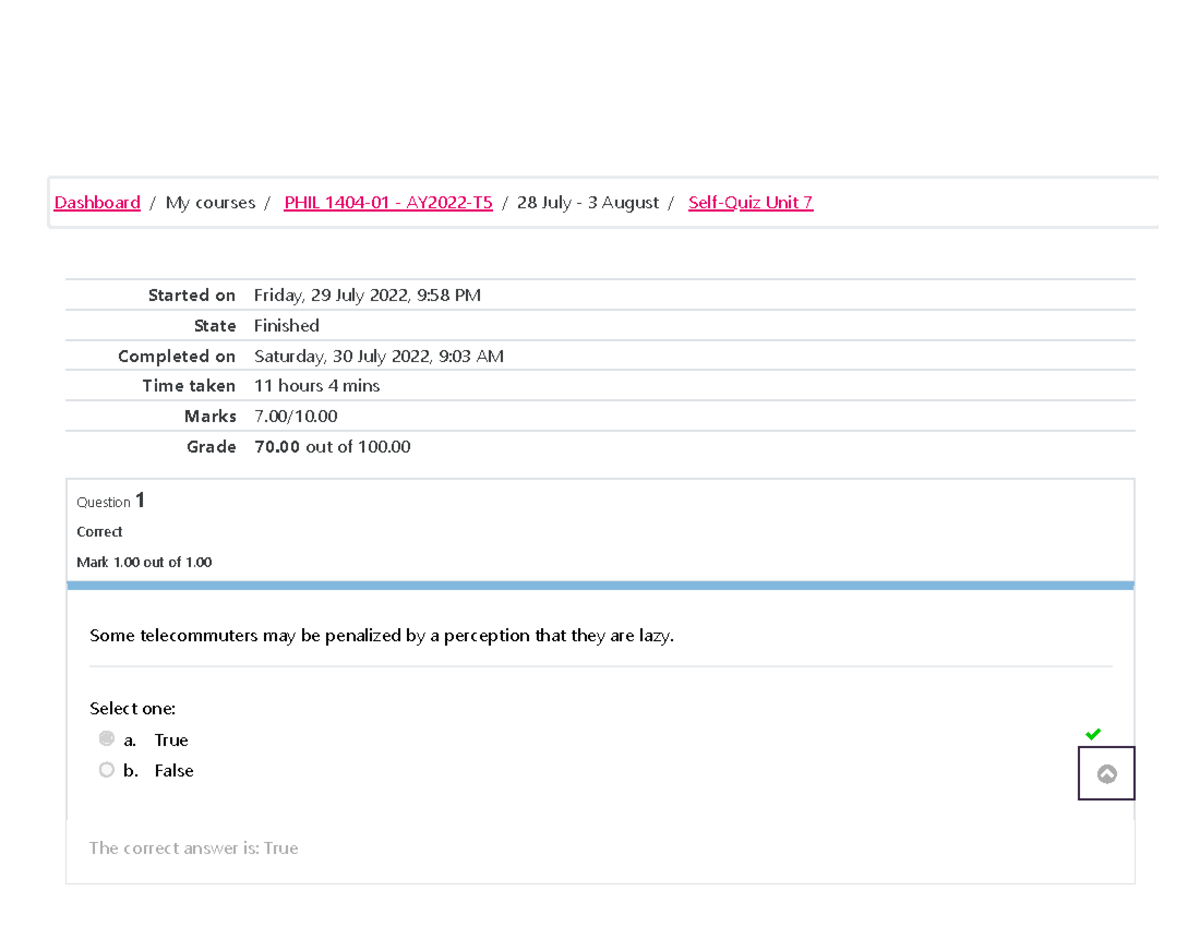Click the State value Finished
Screen dimensions: 1200x927
(x=286, y=326)
